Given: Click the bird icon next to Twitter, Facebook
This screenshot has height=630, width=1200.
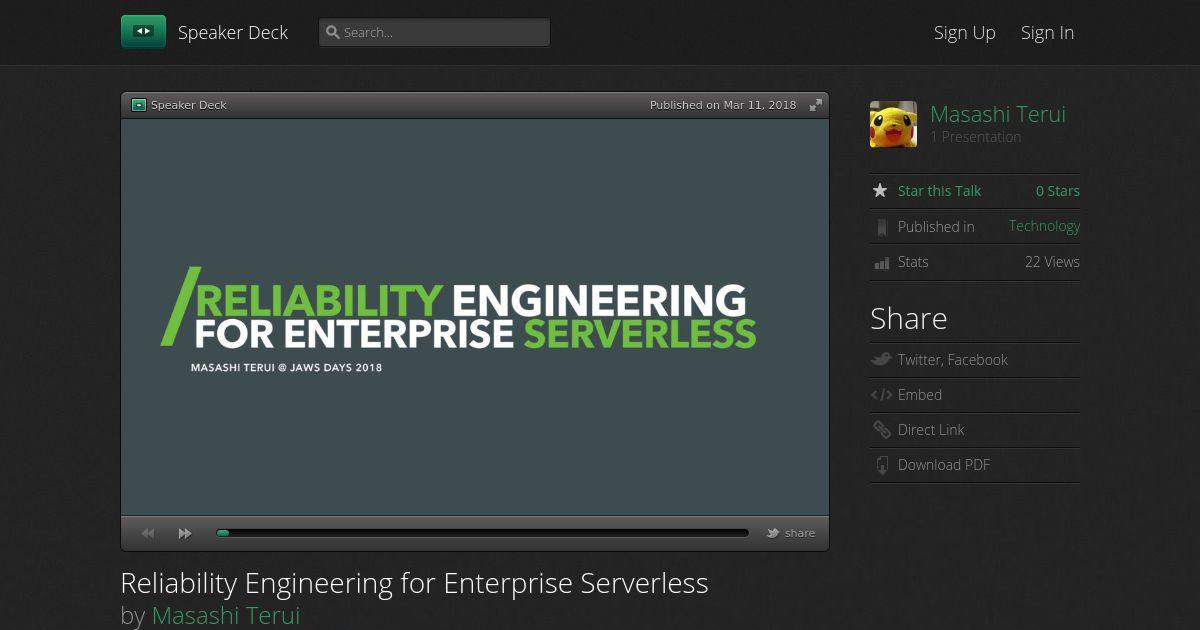Looking at the screenshot, I should (x=881, y=360).
